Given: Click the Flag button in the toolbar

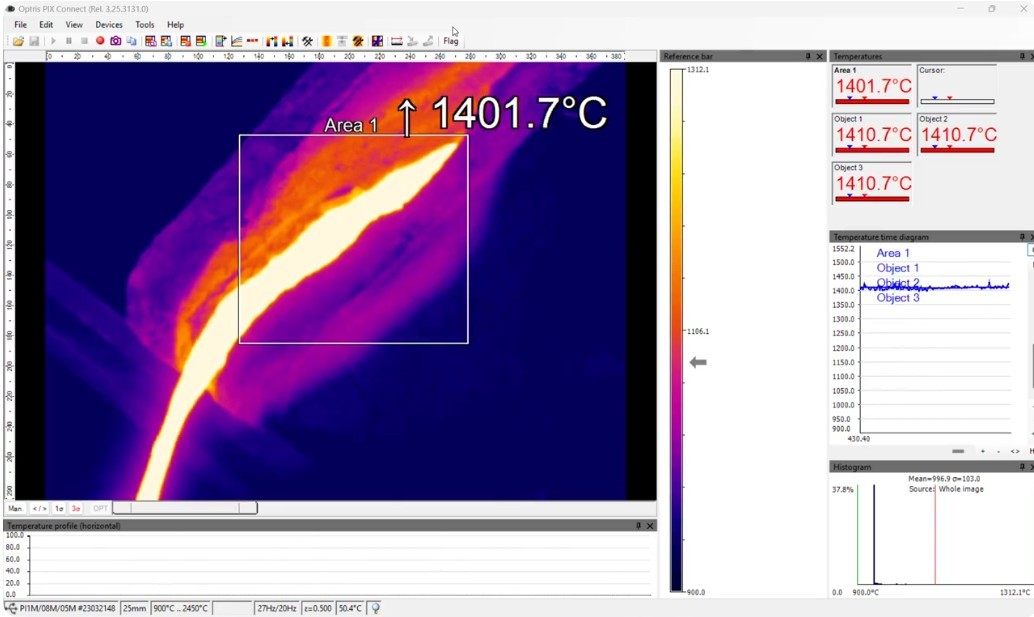Looking at the screenshot, I should tap(450, 41).
